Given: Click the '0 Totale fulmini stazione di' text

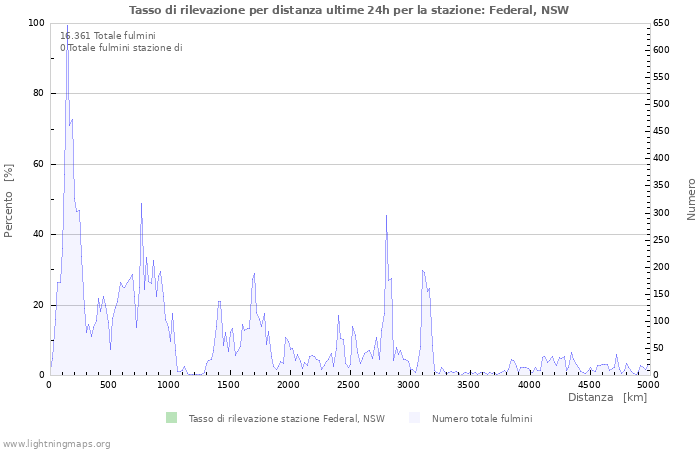Looking at the screenshot, I should point(121,47).
